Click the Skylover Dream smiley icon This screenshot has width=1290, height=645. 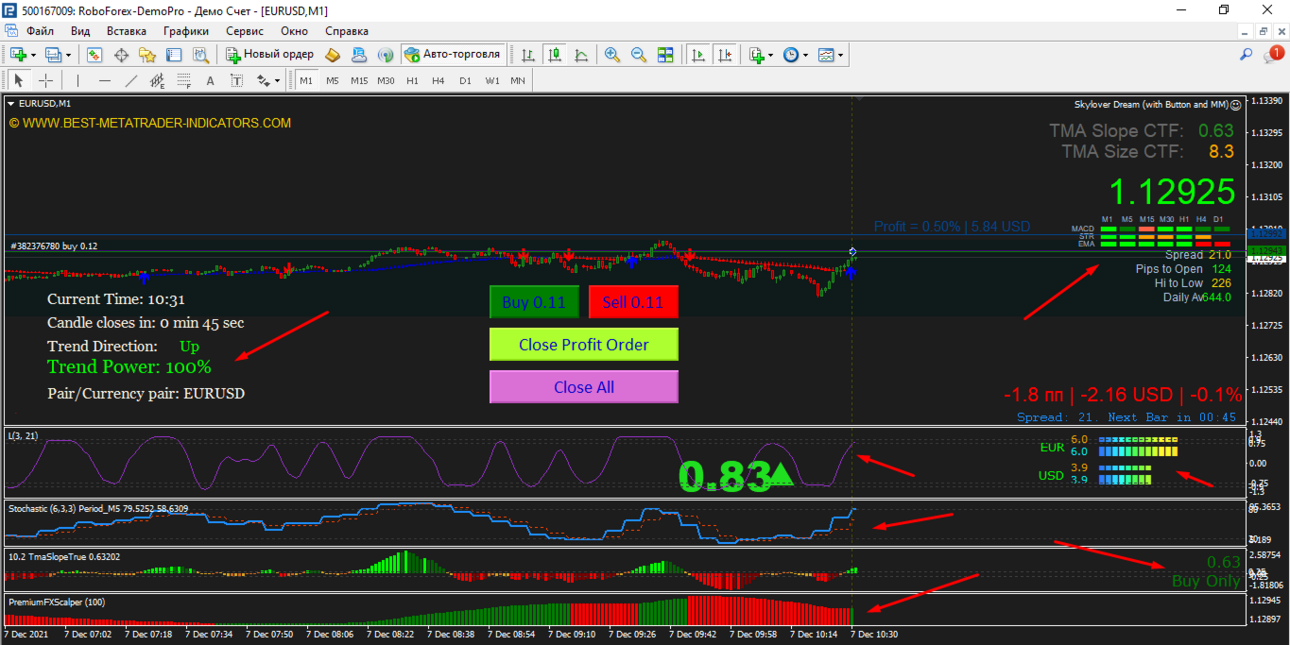click(x=1236, y=104)
